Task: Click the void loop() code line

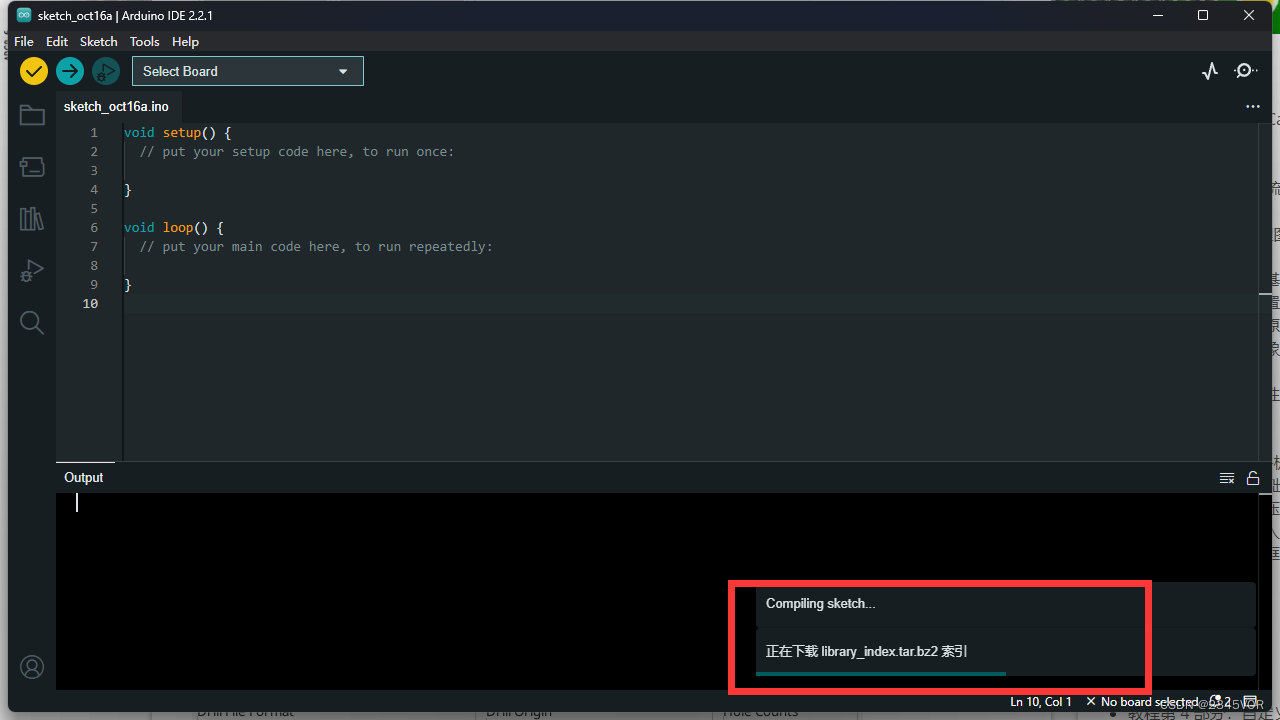Action: tap(174, 228)
